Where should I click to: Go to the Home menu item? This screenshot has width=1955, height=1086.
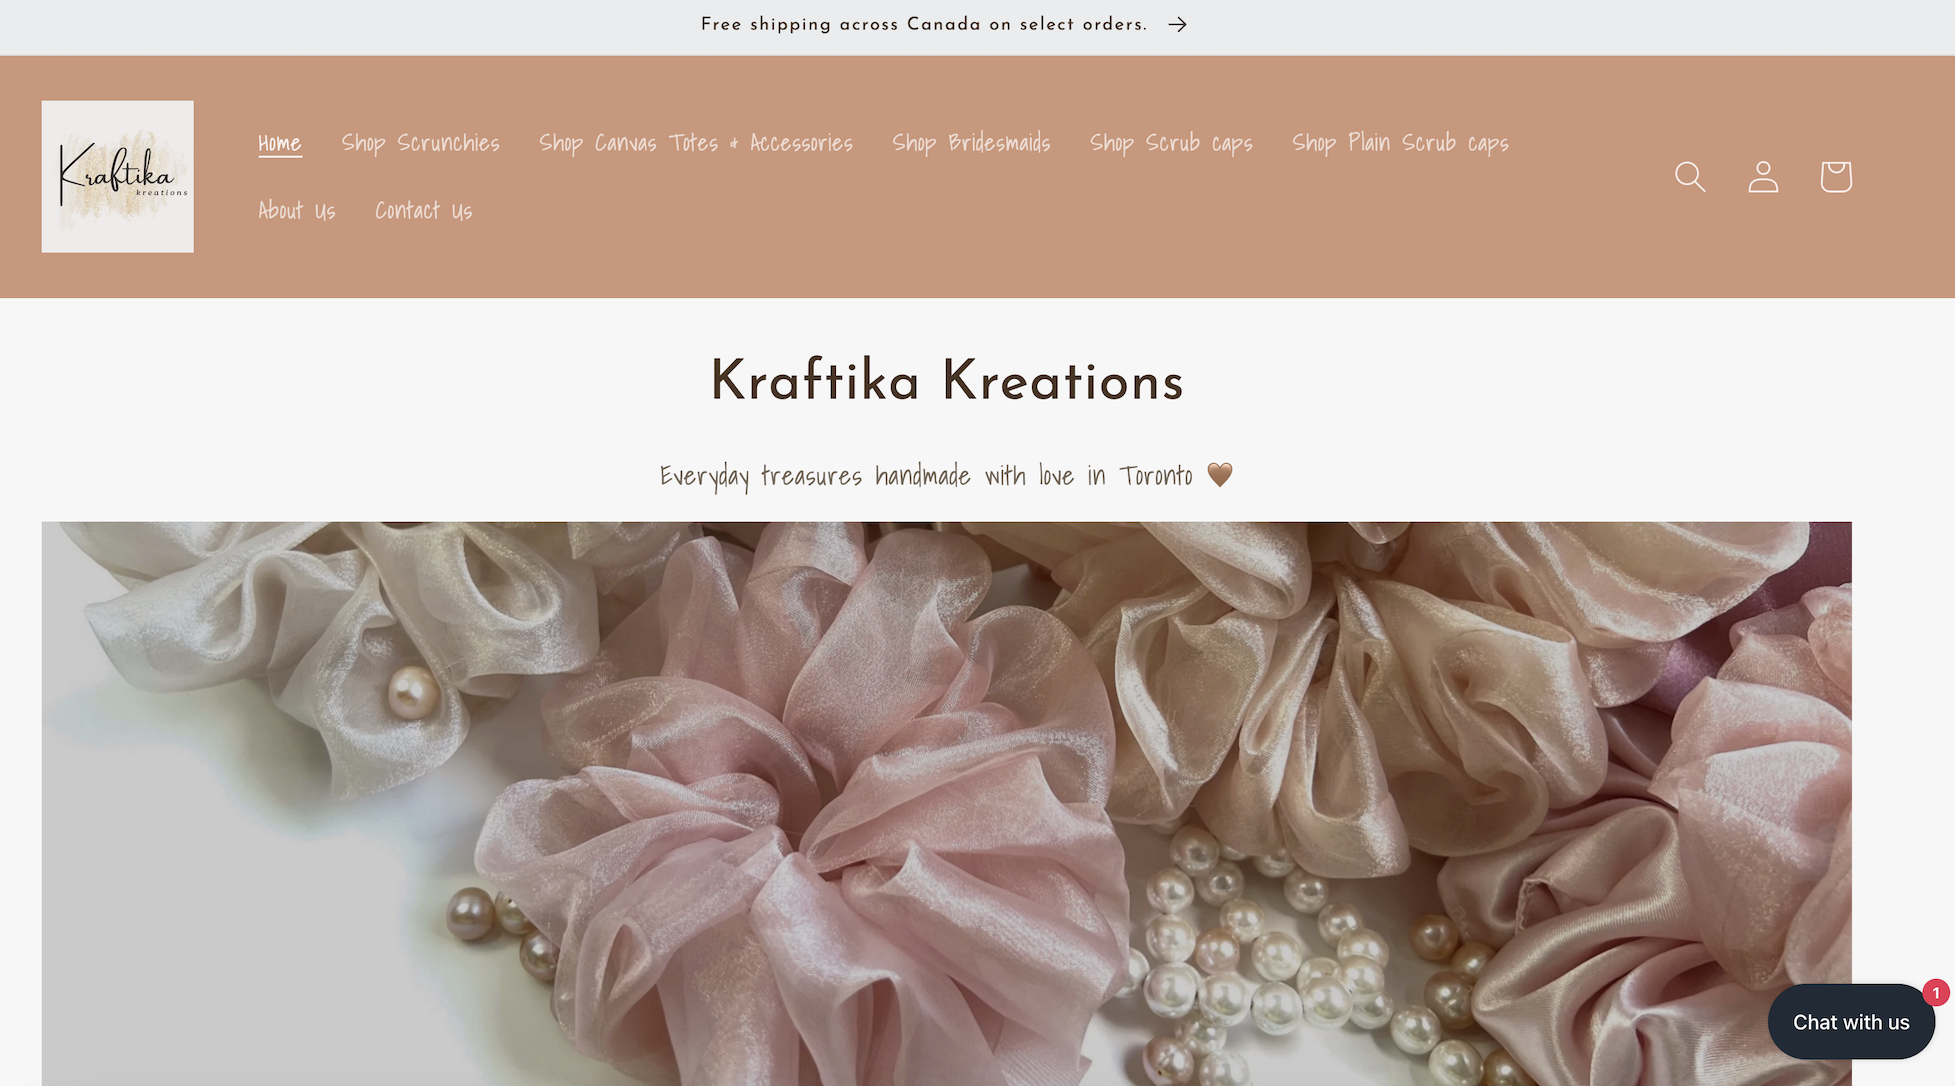[280, 143]
